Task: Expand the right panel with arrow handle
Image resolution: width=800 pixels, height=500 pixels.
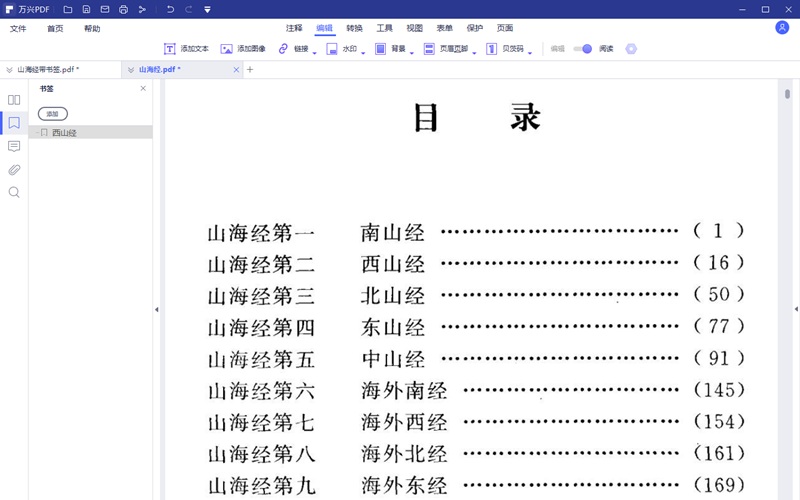Action: coord(796,310)
